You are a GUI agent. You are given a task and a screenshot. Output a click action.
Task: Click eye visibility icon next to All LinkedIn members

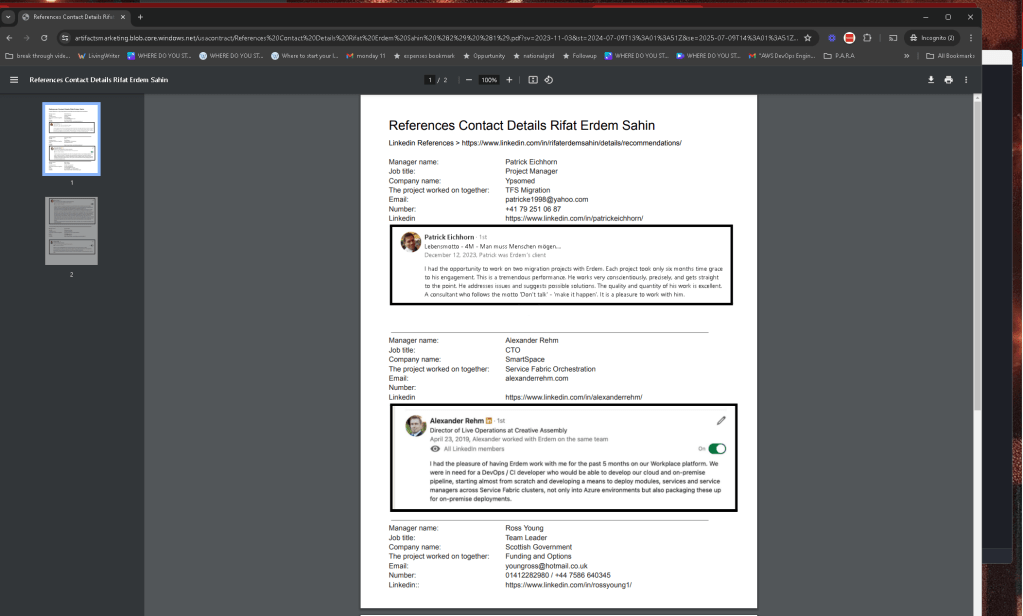435,449
